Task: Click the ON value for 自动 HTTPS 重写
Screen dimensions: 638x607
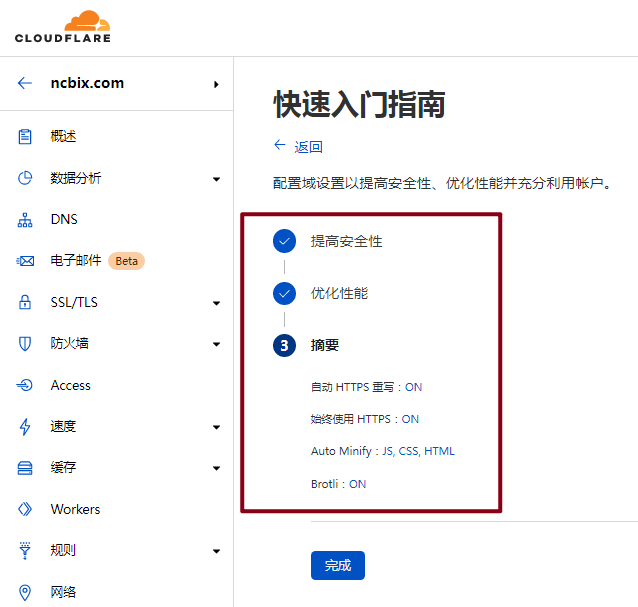Action: pyautogui.click(x=413, y=387)
